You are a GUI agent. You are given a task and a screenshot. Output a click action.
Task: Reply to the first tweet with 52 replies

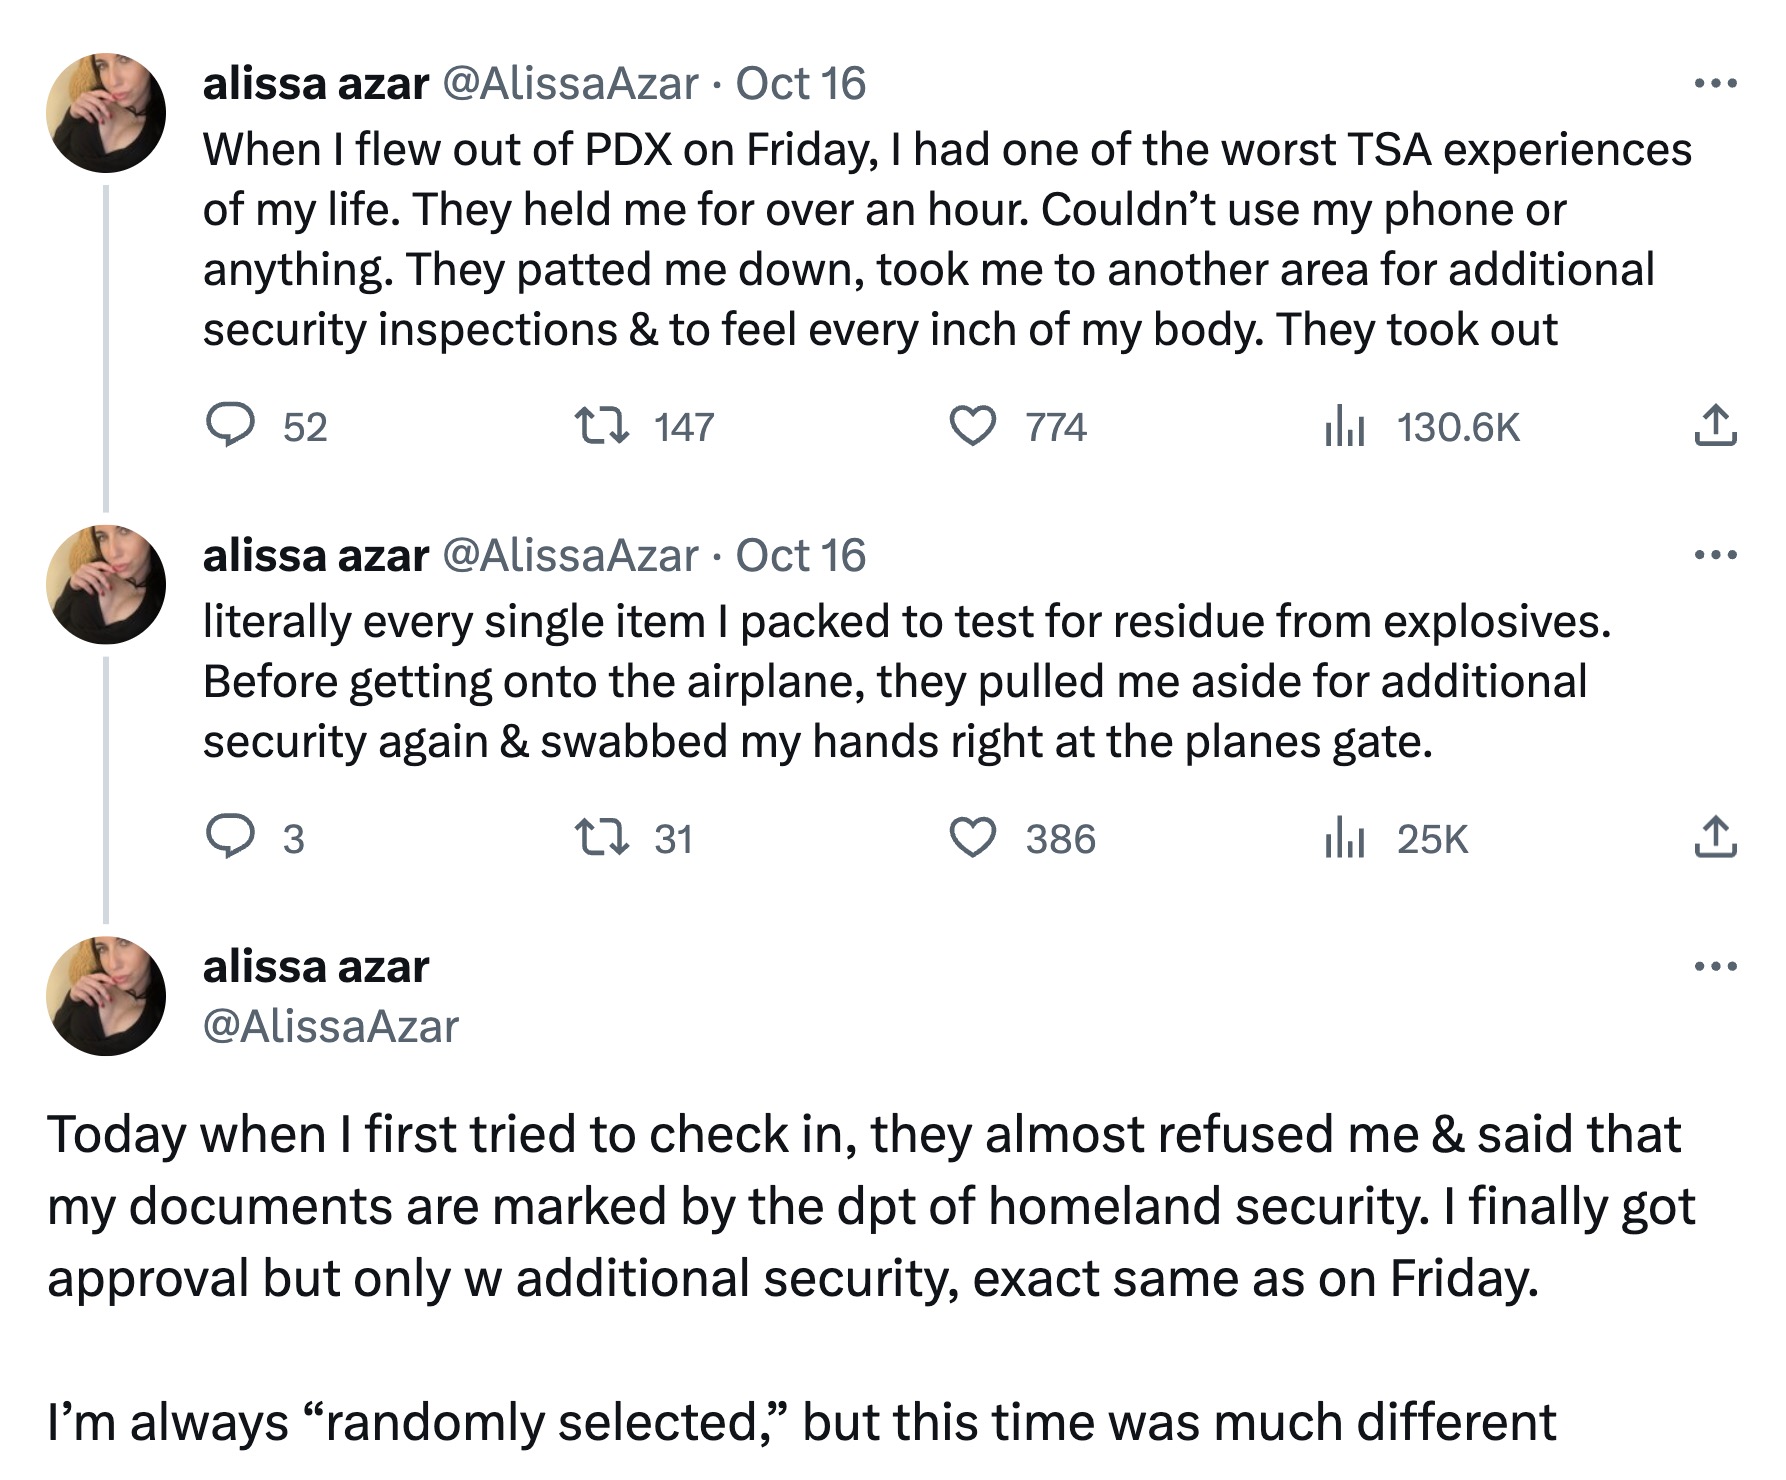(x=230, y=427)
